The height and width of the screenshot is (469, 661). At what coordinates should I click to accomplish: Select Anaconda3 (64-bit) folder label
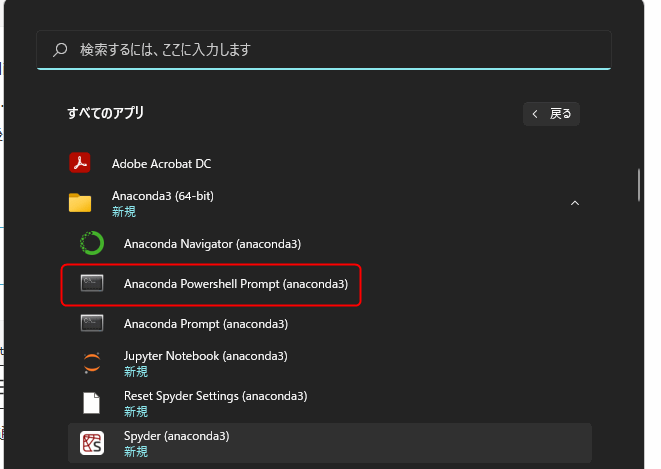coord(163,196)
